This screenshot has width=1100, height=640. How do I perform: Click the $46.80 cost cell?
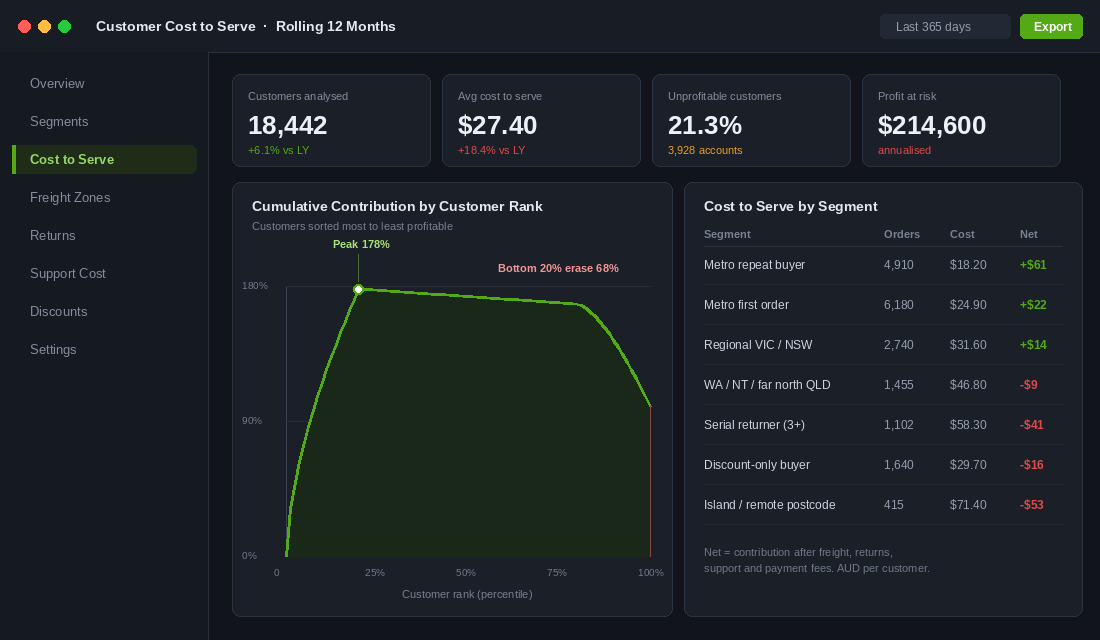968,385
